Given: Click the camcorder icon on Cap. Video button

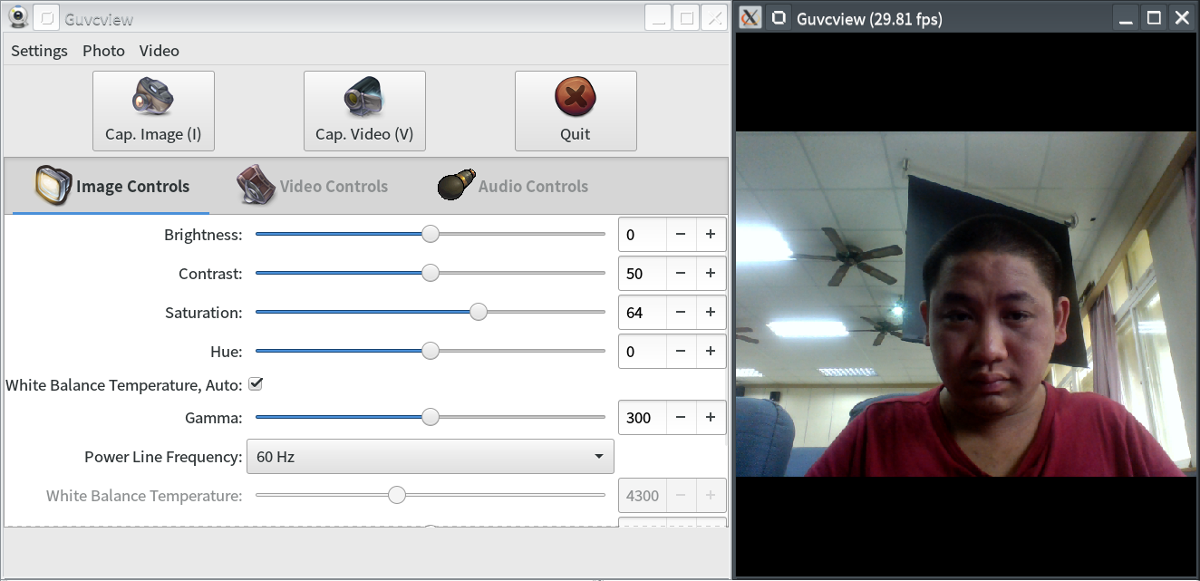Looking at the screenshot, I should point(364,96).
